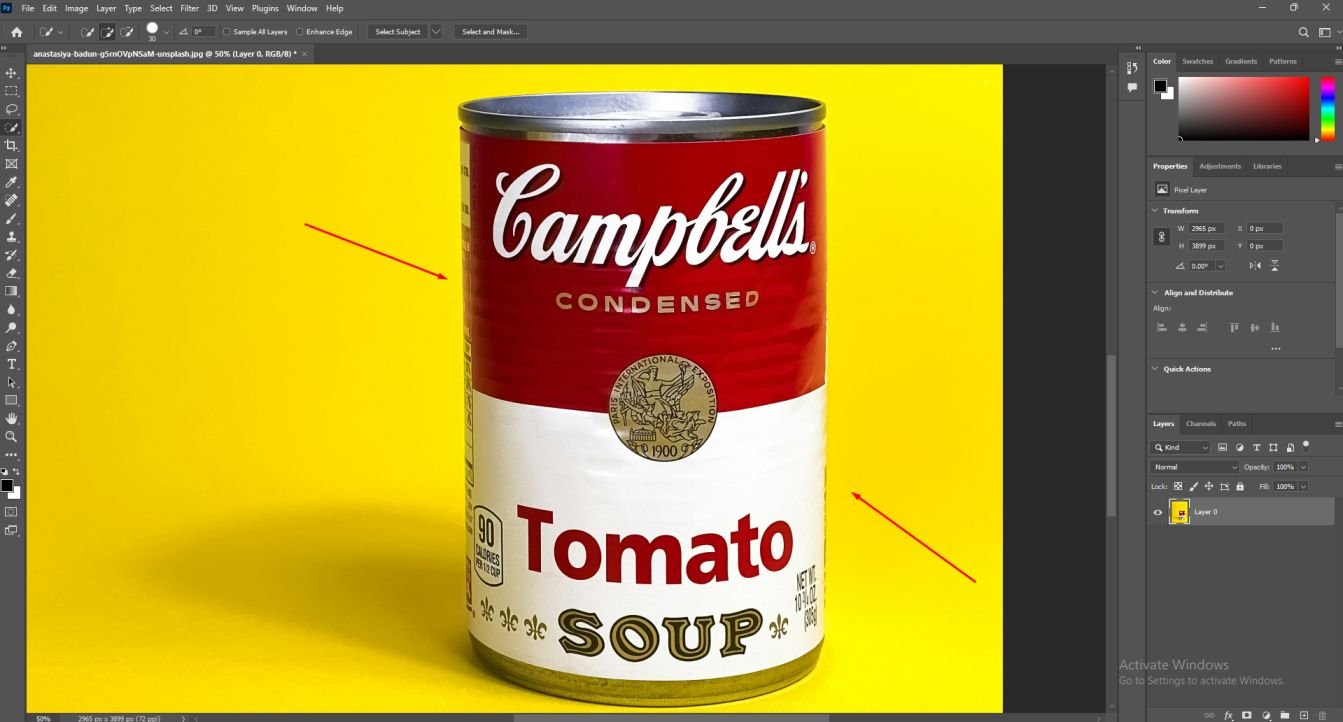Open the Filter menu
This screenshot has height=722, width=1343.
(x=189, y=8)
